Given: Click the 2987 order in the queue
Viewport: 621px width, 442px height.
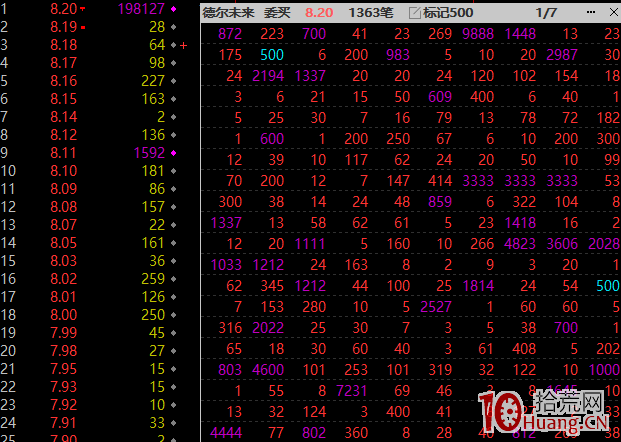Looking at the screenshot, I should pyautogui.click(x=562, y=55).
